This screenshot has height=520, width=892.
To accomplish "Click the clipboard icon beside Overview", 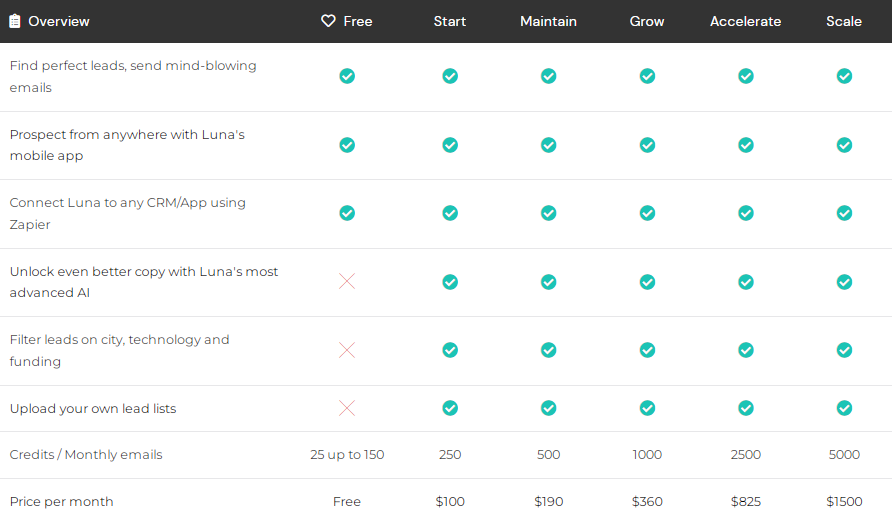I will click(15, 21).
